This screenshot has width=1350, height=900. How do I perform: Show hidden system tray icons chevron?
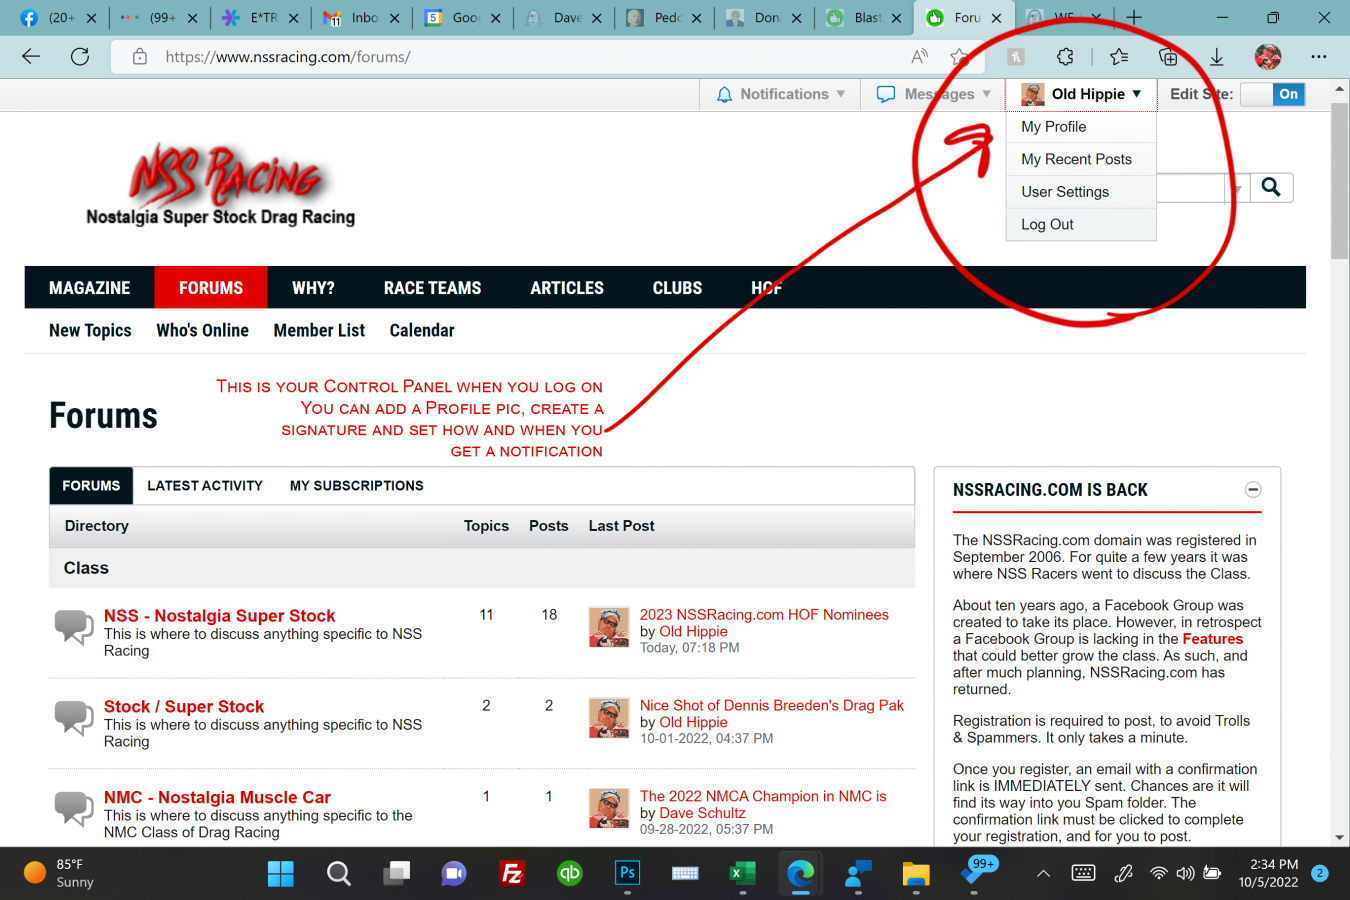(1043, 874)
